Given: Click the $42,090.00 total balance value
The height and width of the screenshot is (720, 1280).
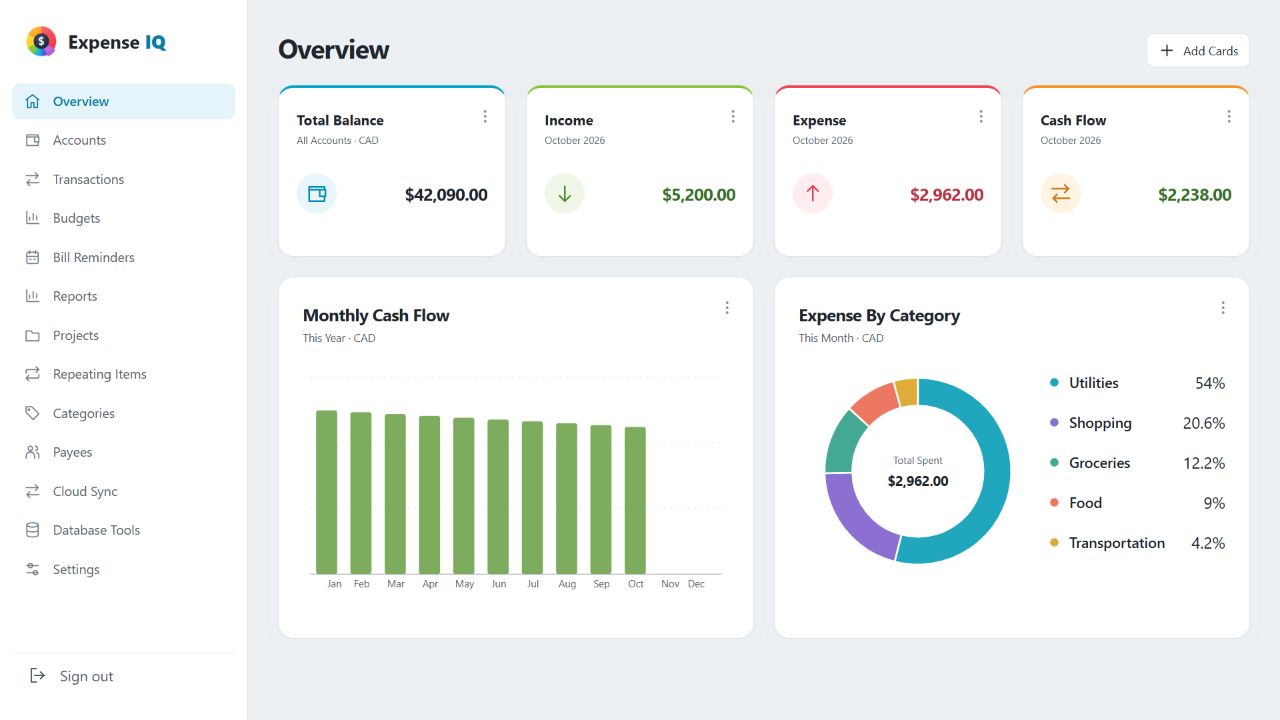Looking at the screenshot, I should (x=446, y=195).
